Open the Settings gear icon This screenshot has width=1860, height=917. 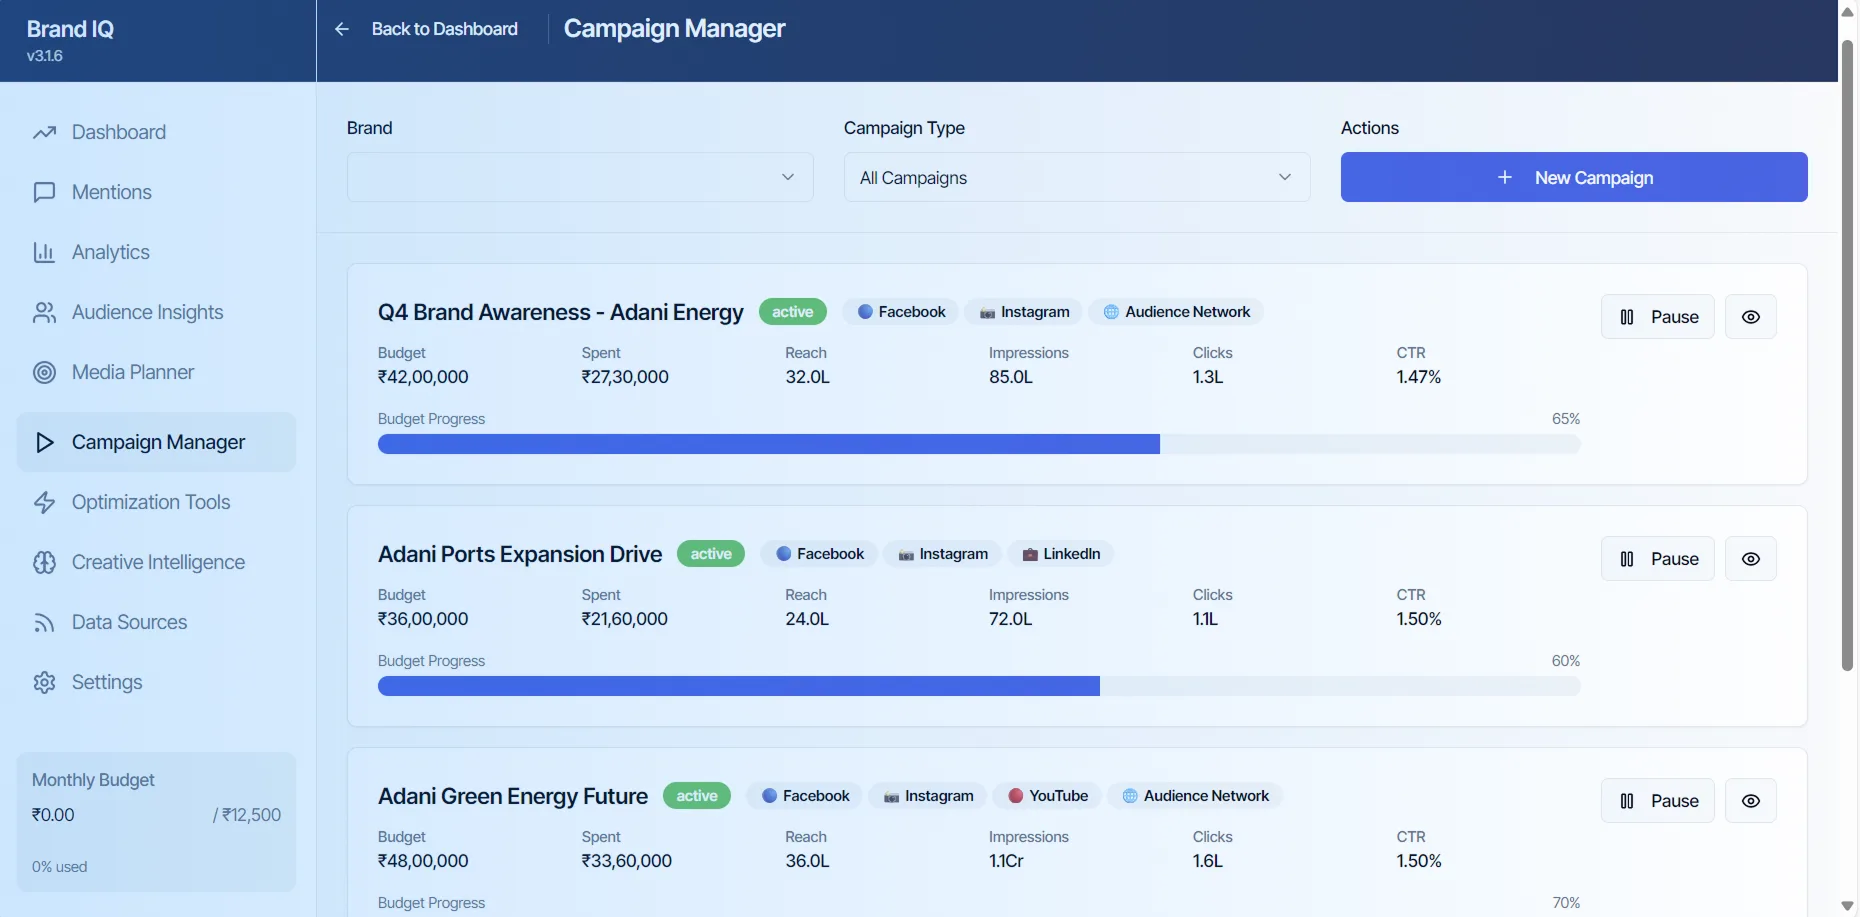coord(44,682)
